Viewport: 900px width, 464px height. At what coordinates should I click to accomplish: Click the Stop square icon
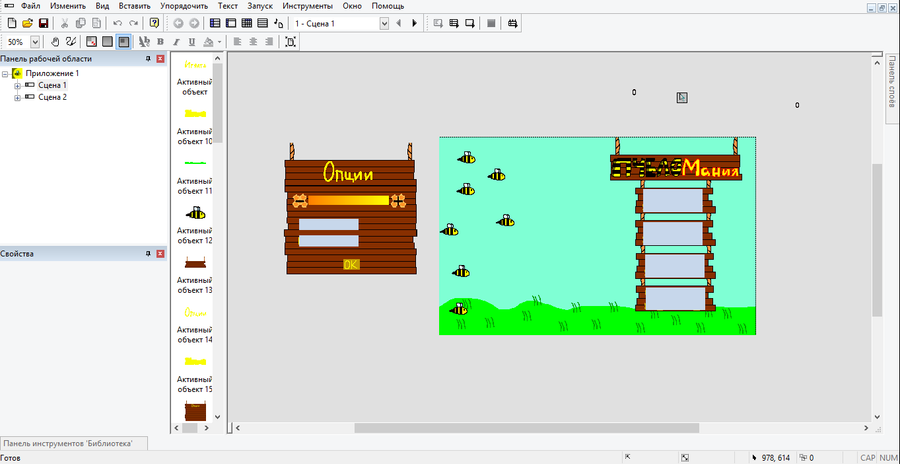[491, 24]
